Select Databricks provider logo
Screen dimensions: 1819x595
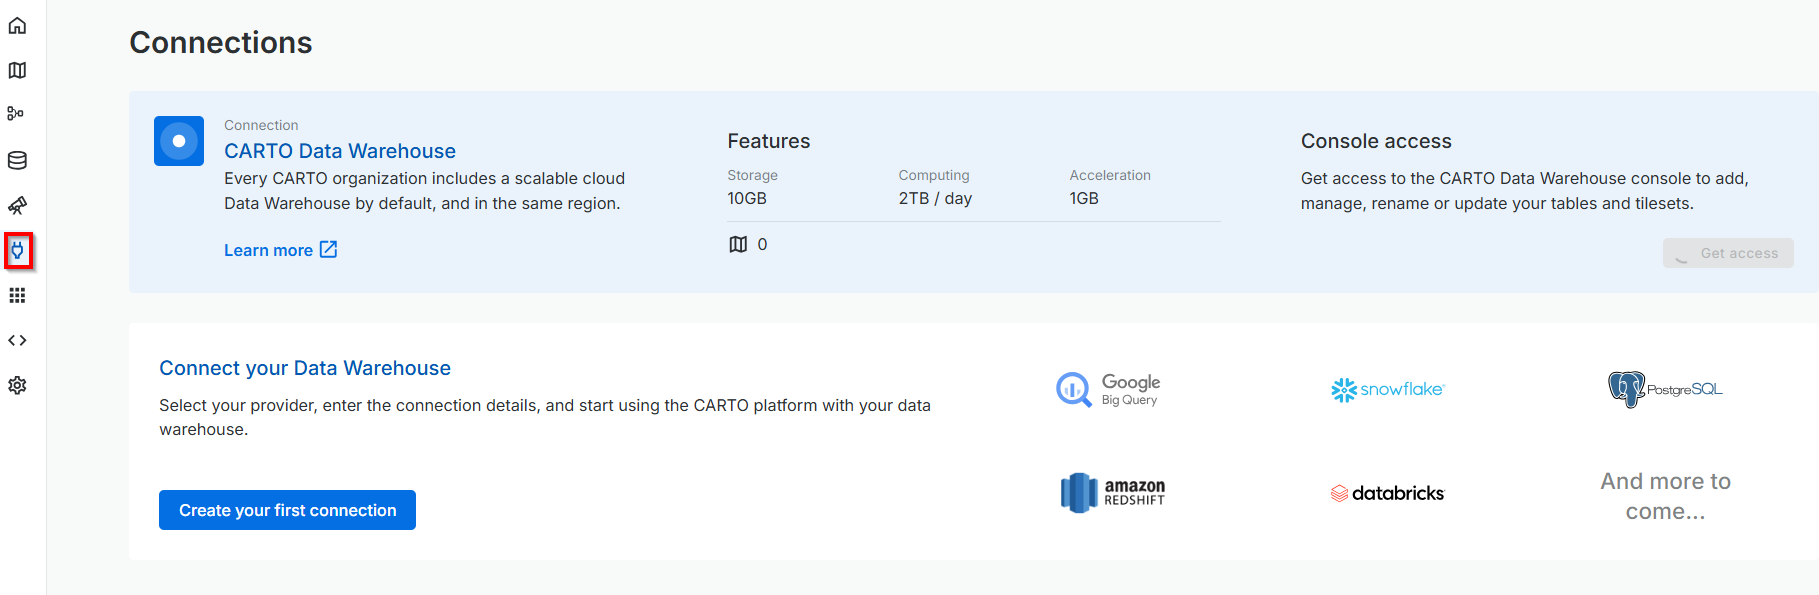(x=1387, y=493)
